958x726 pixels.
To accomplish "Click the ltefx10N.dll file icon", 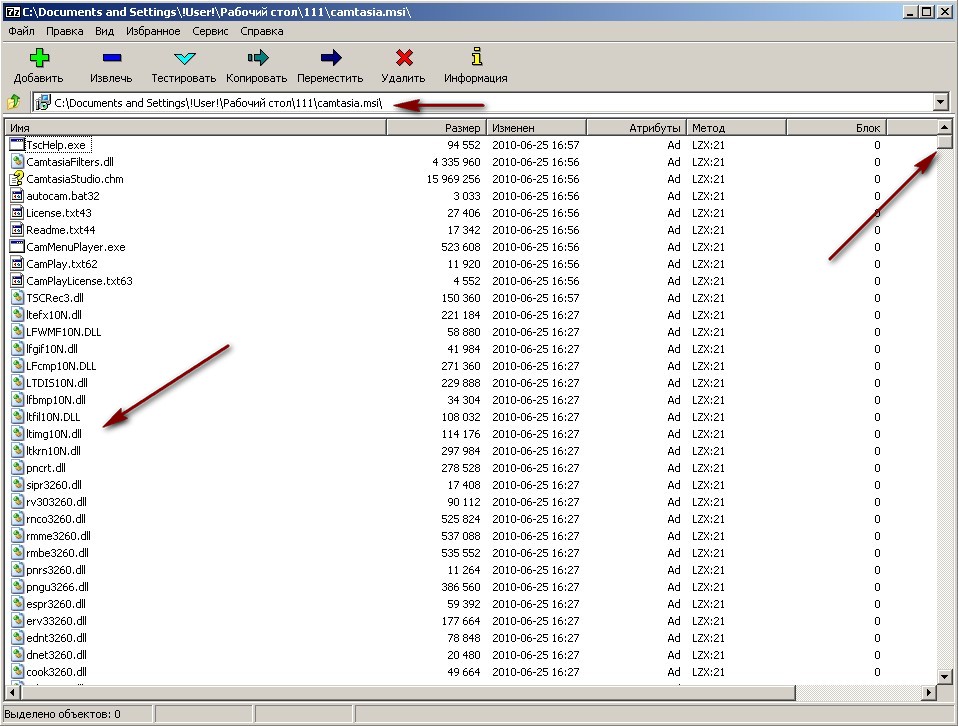I will click(17, 315).
